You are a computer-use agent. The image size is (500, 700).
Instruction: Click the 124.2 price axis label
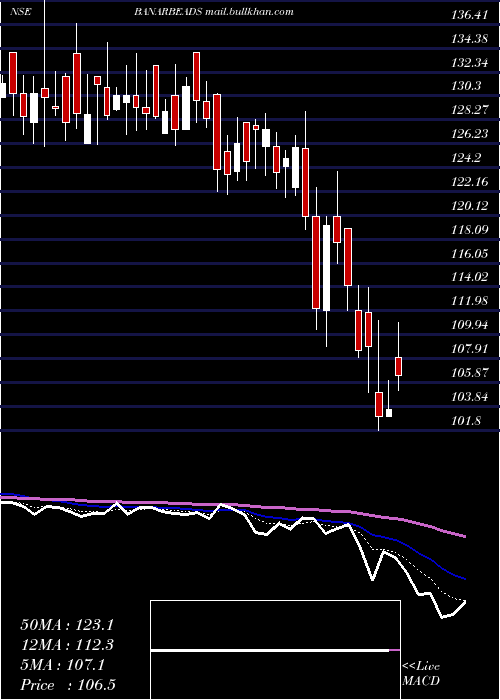pos(466,158)
